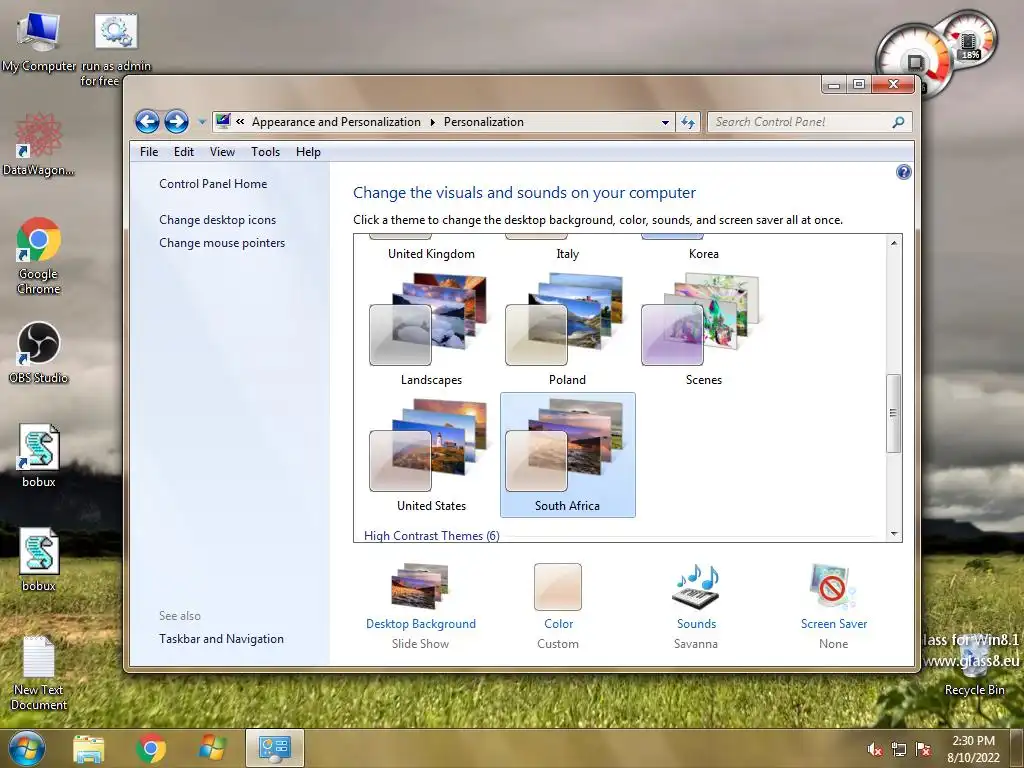Click the CPU meter desktop gadget
Viewport: 1024px width, 768px height.
[914, 61]
